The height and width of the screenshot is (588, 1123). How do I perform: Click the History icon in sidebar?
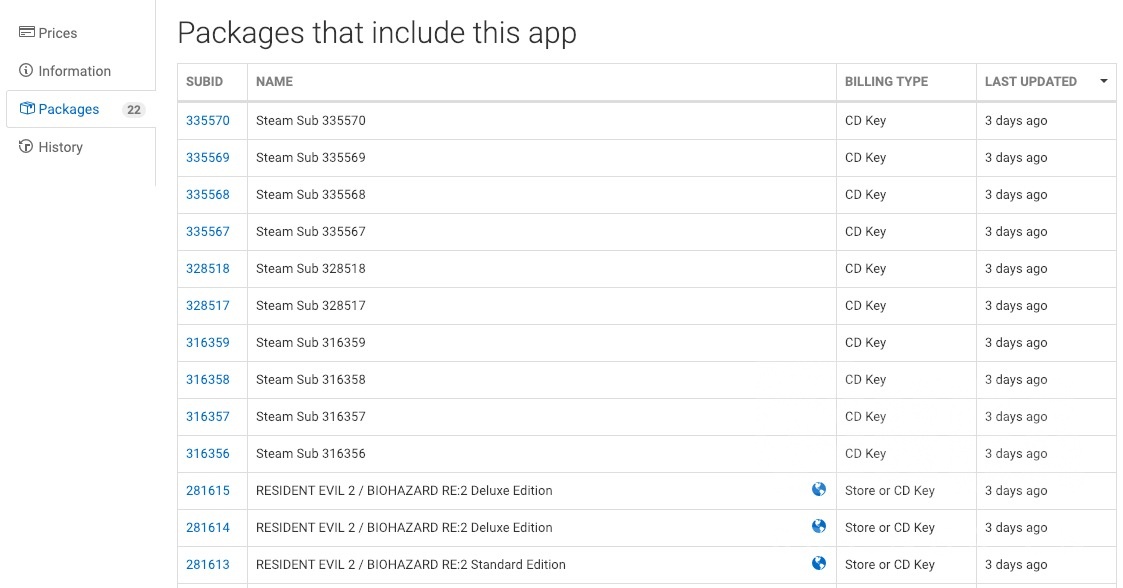(x=27, y=147)
